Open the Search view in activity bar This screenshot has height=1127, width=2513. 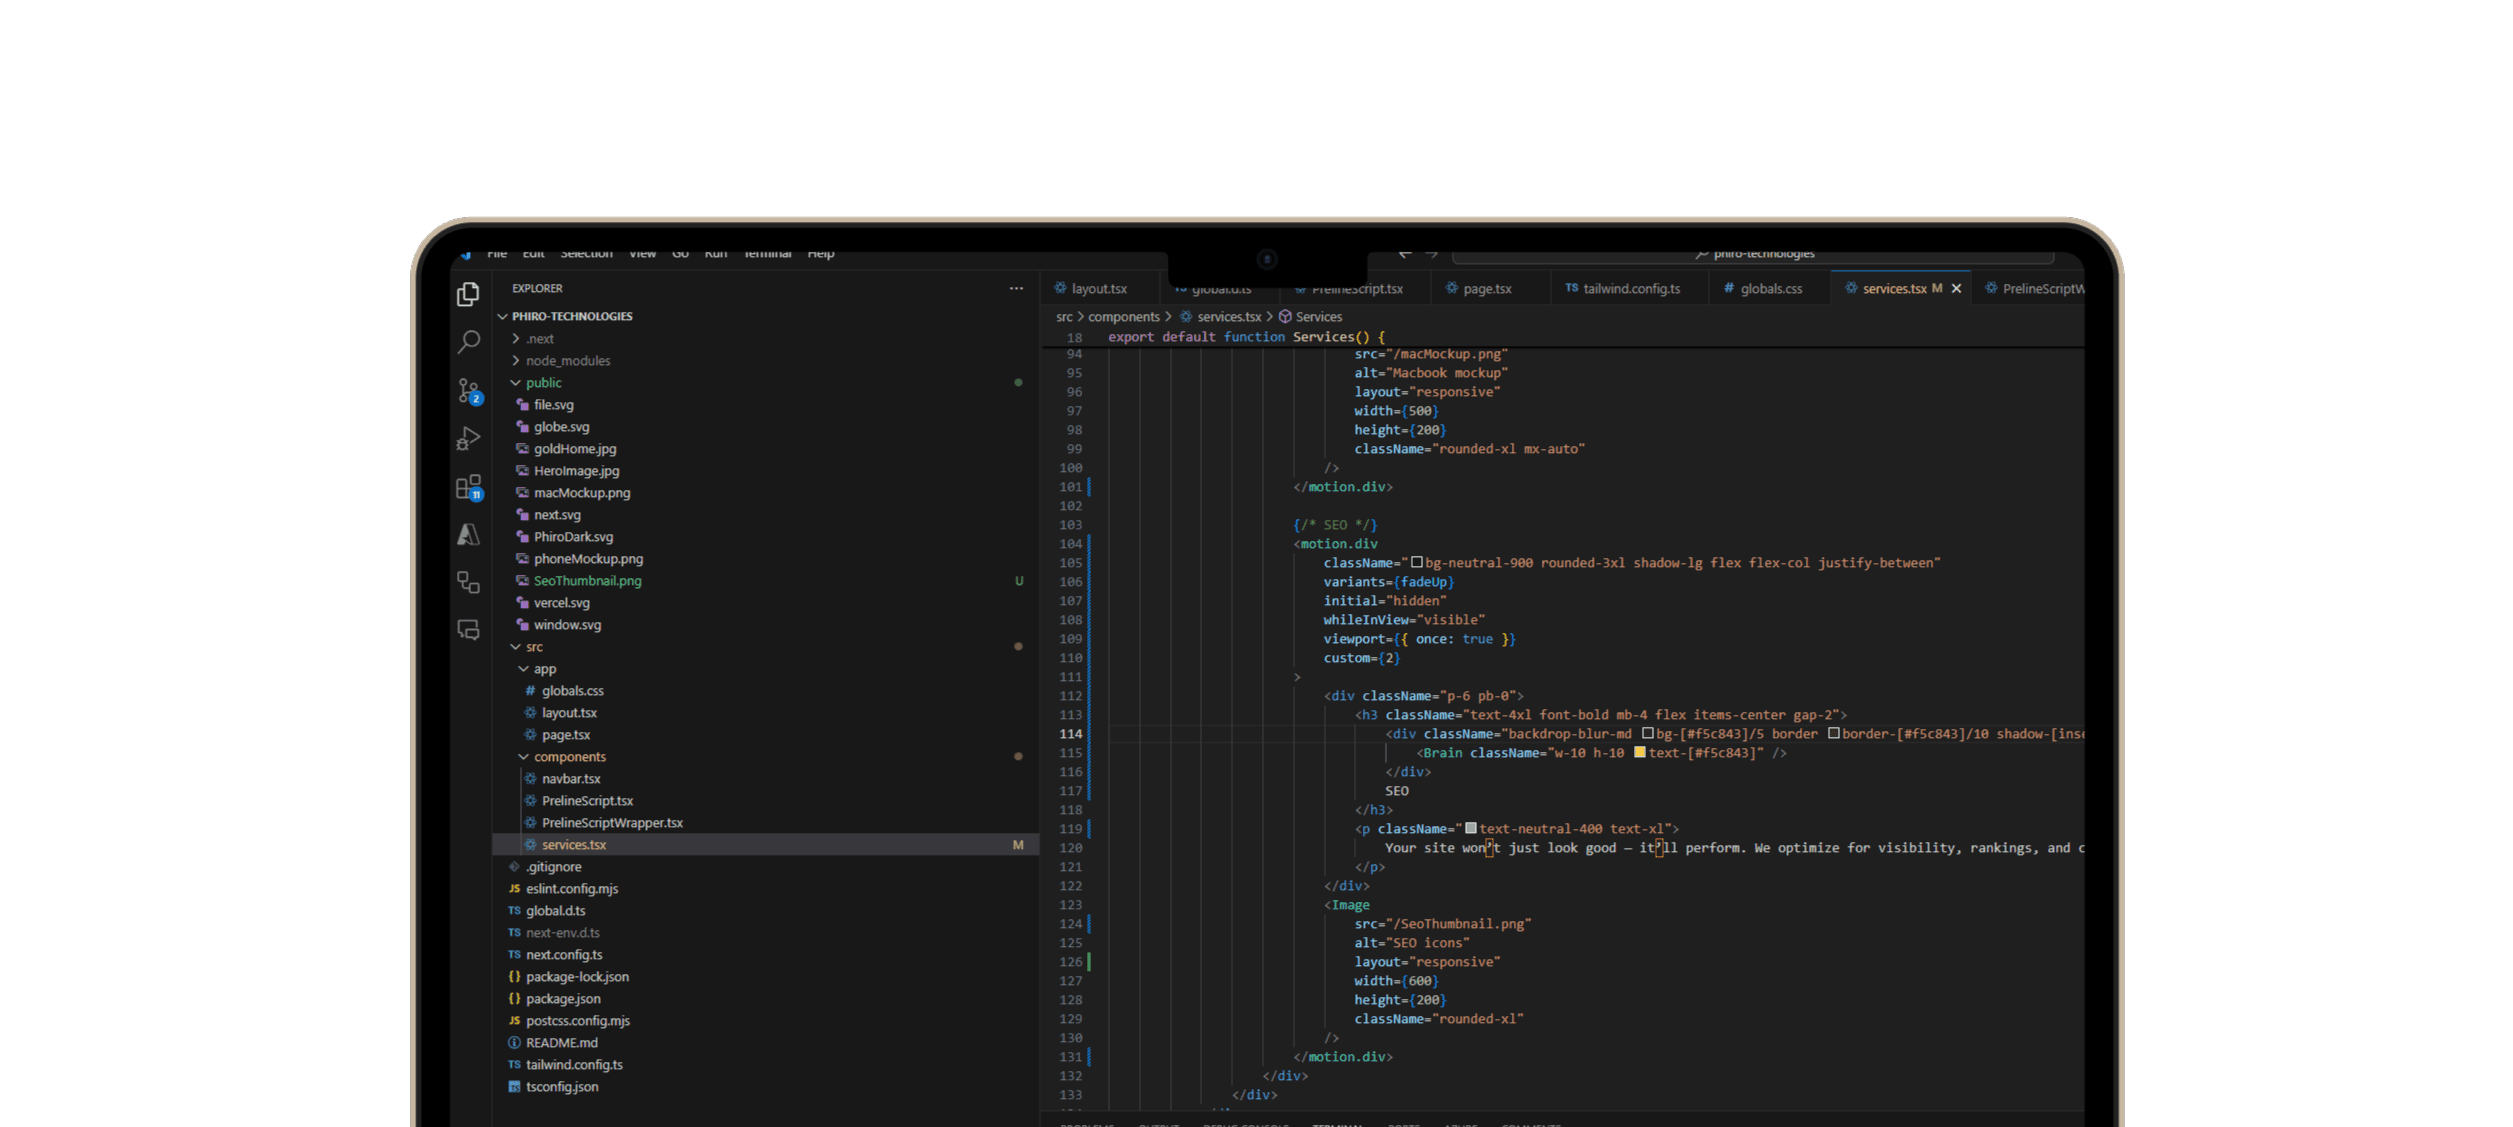coord(468,342)
